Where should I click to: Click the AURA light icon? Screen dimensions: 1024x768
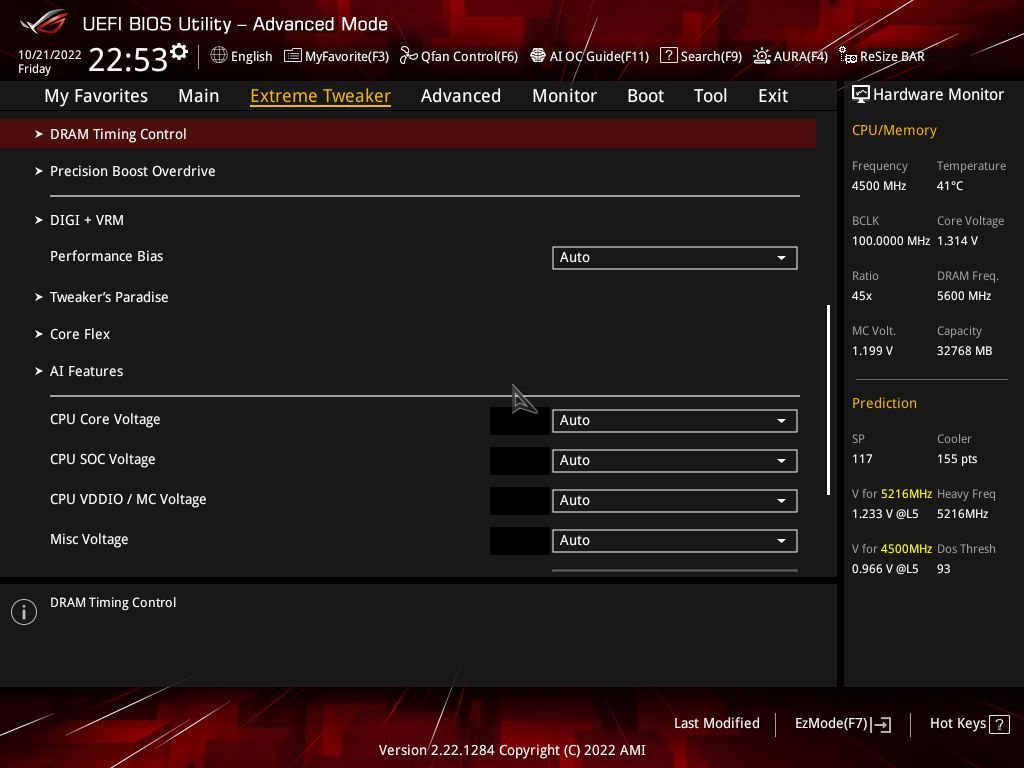761,56
